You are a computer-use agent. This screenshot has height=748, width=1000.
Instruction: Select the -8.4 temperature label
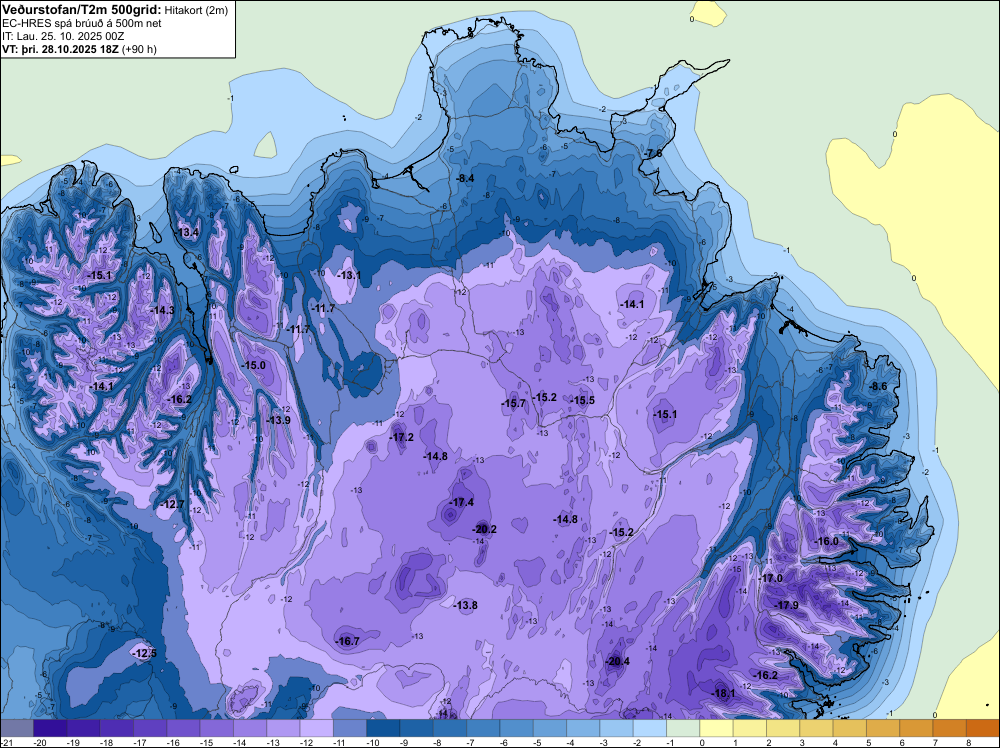466,179
